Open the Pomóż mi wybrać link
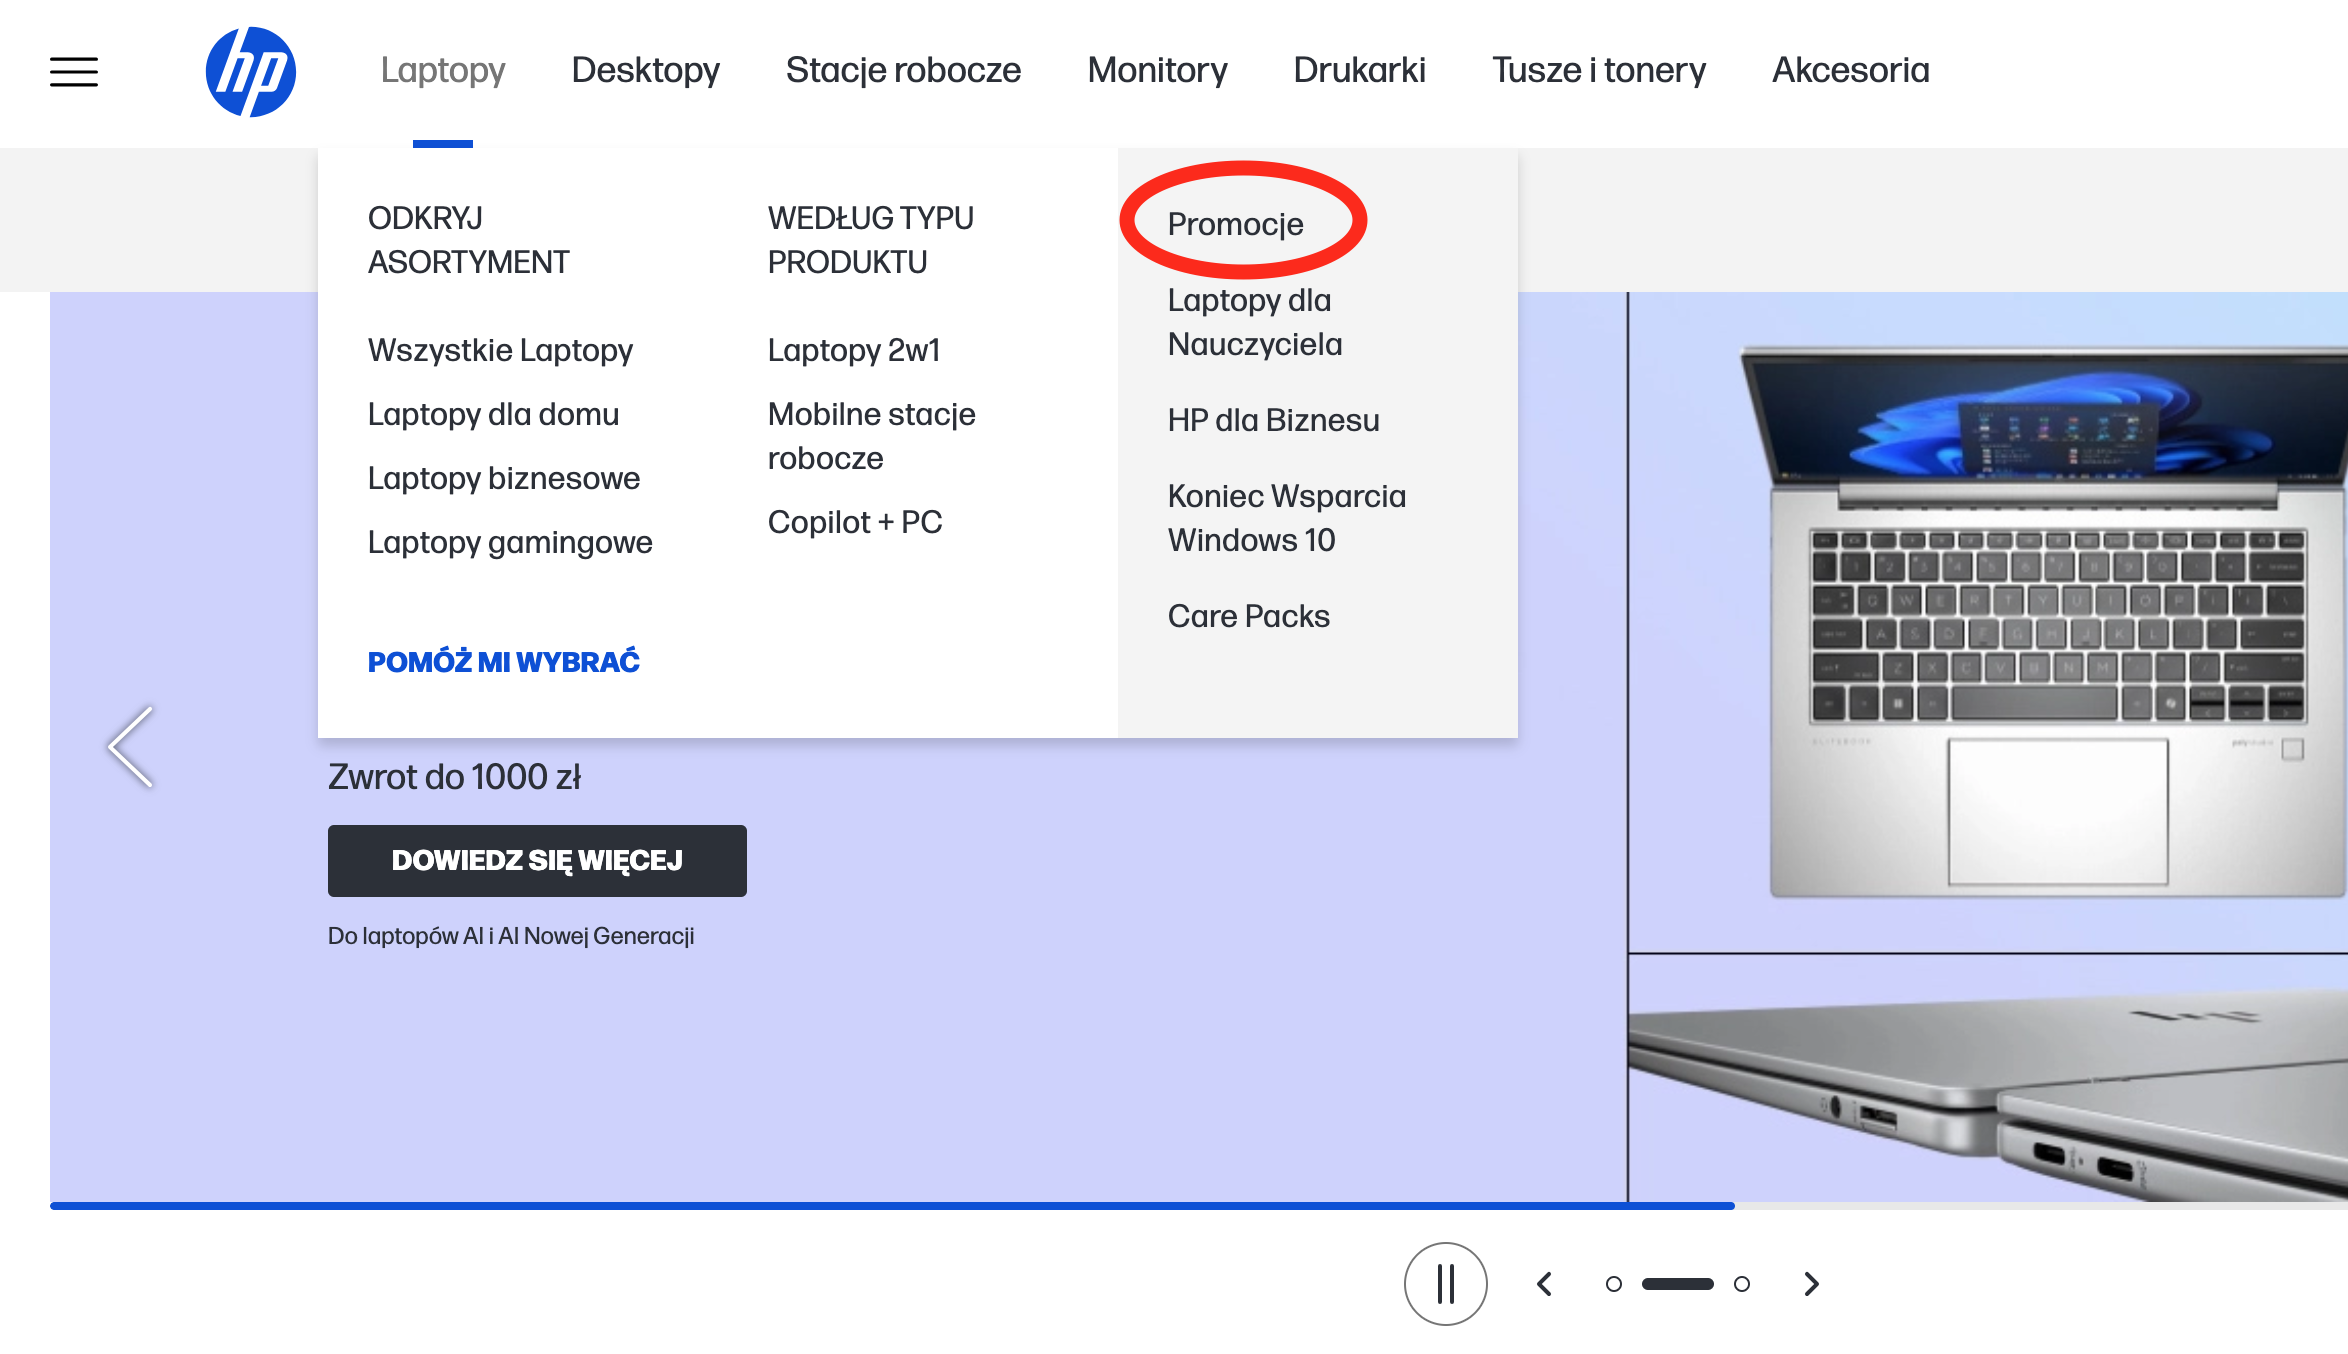The image size is (2348, 1354). [503, 662]
